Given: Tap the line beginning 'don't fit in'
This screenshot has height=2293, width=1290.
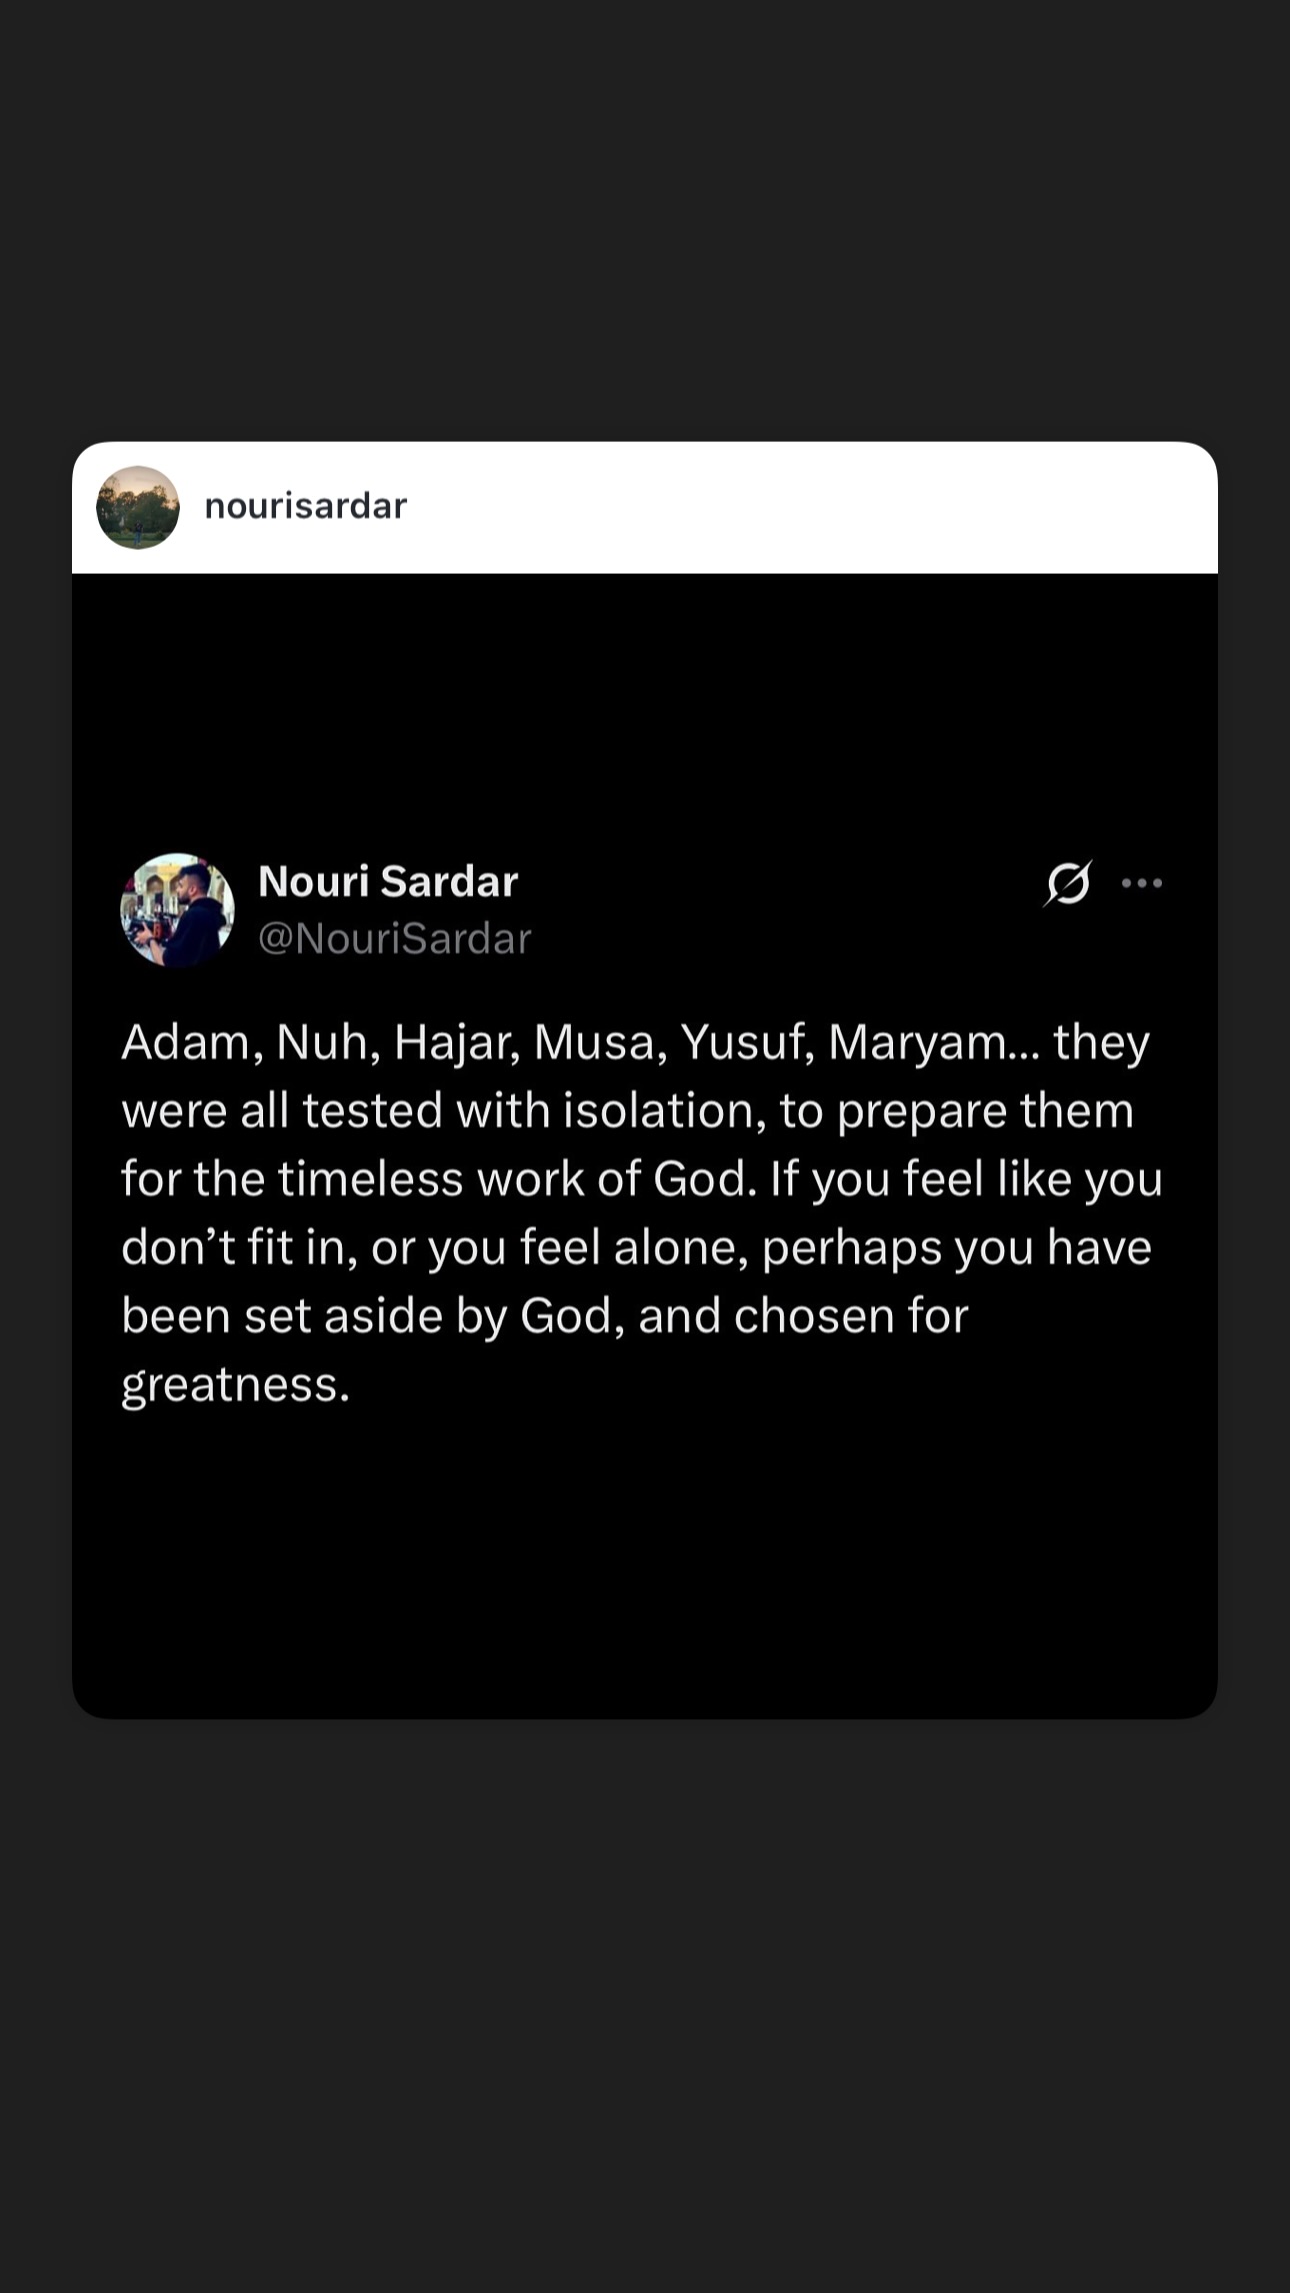Looking at the screenshot, I should 637,1248.
